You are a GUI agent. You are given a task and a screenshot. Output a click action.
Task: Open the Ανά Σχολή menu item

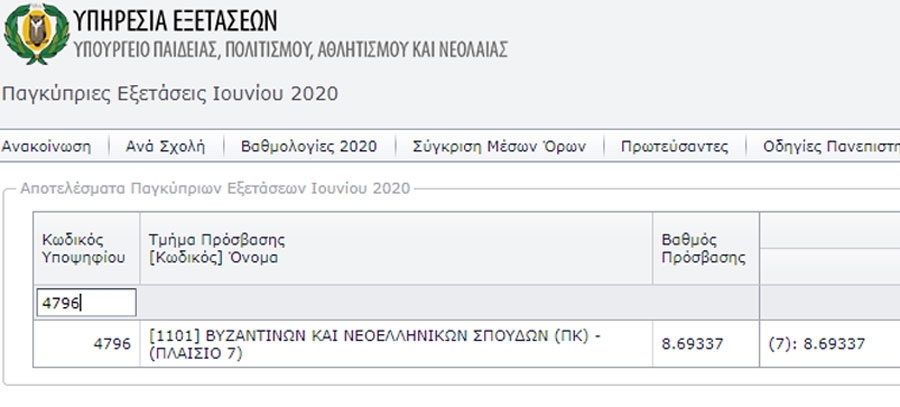tap(165, 146)
